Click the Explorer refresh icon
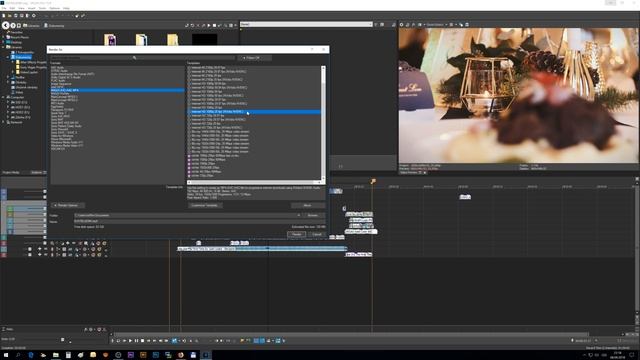The width and height of the screenshot is (640, 360). tap(192, 25)
